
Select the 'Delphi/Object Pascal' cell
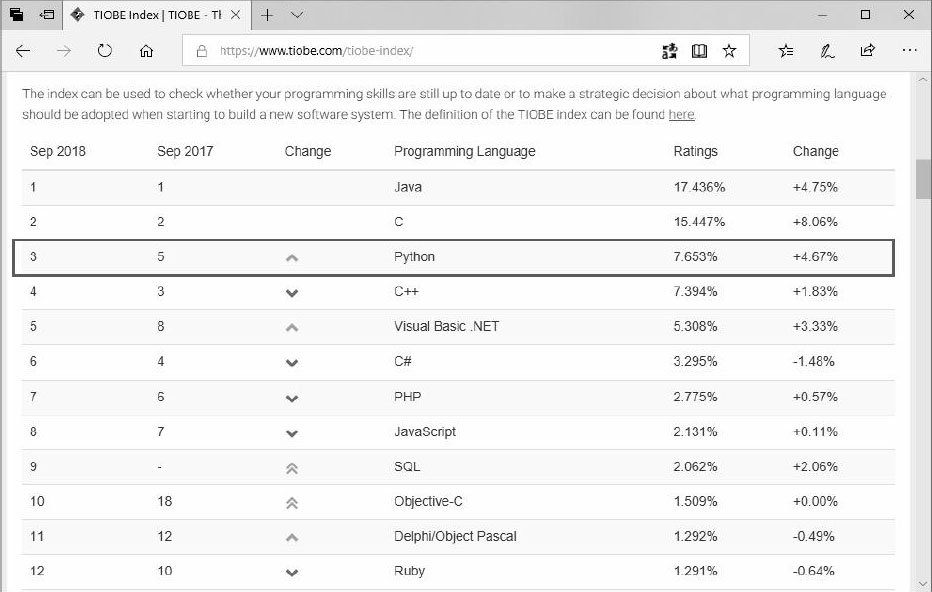click(455, 536)
